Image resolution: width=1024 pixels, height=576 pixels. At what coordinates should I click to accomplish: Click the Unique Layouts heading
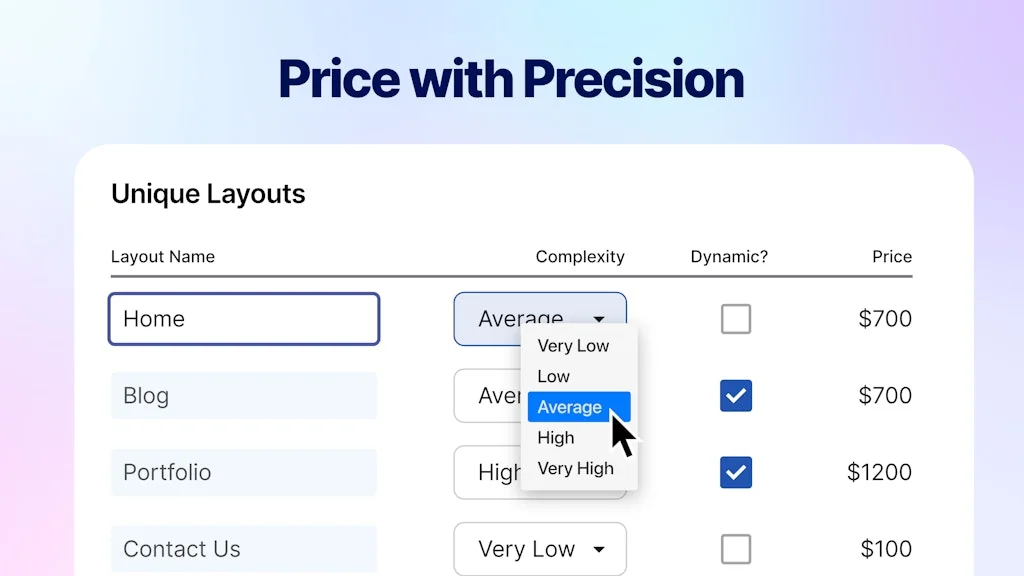coord(208,194)
